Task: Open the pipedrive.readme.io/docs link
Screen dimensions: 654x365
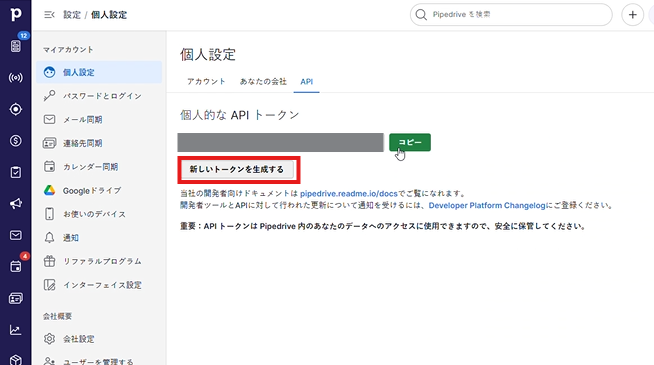Action: pos(349,194)
